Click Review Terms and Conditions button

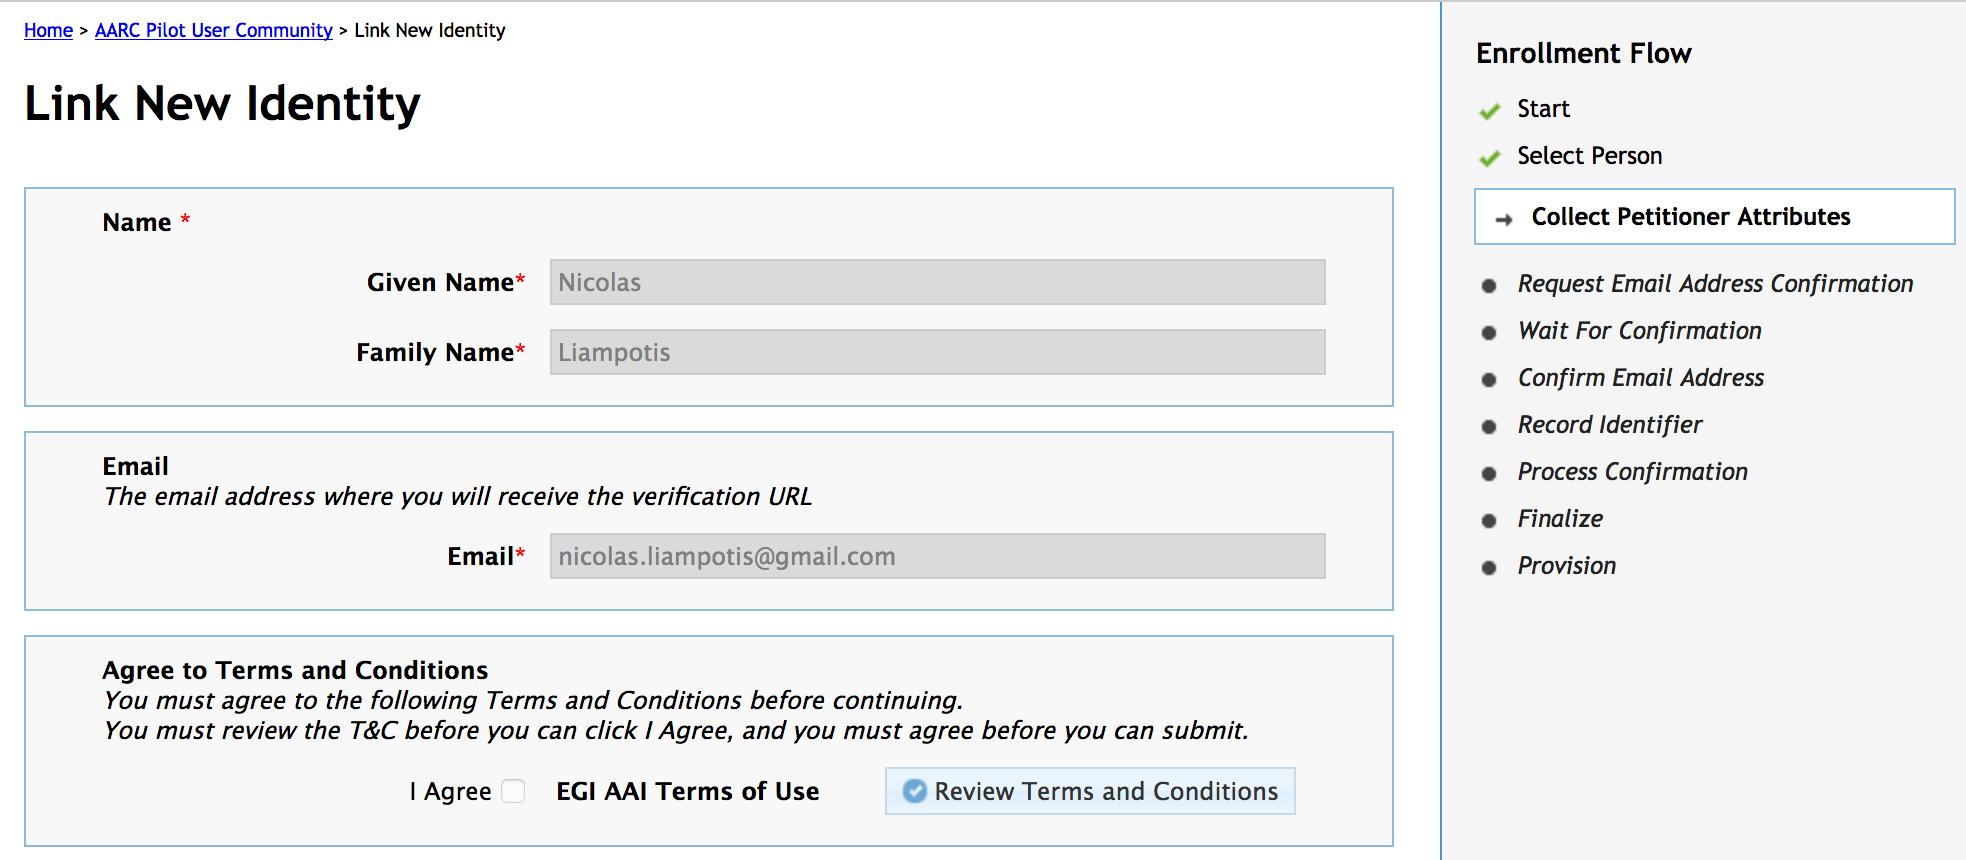(1090, 791)
